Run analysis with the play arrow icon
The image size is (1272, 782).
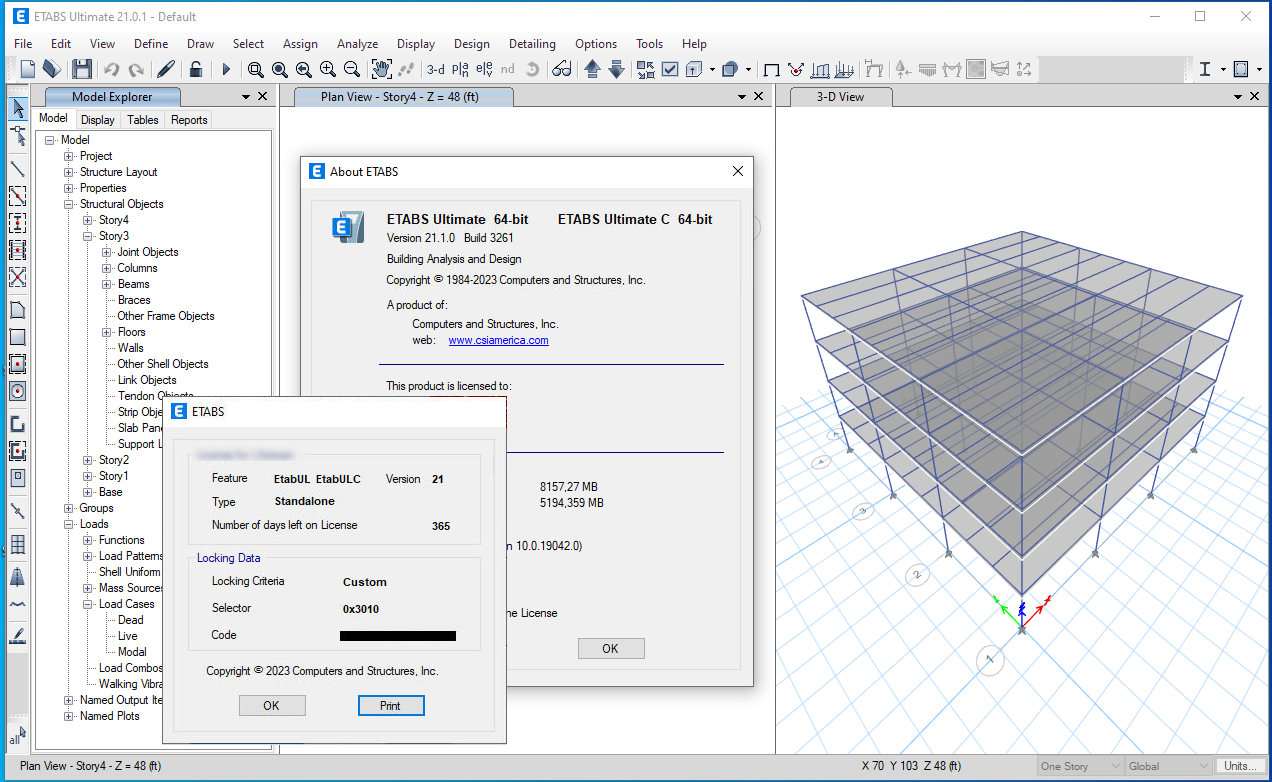click(226, 69)
